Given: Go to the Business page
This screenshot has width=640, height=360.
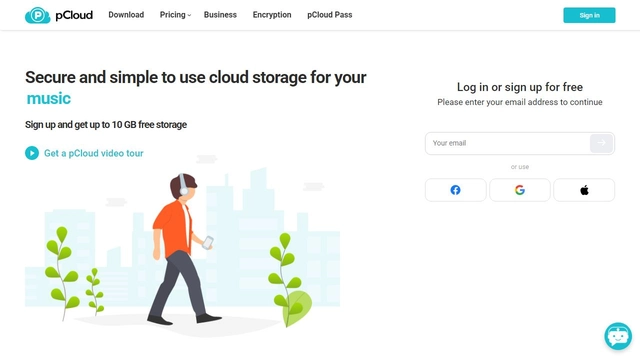Looking at the screenshot, I should (x=220, y=15).
